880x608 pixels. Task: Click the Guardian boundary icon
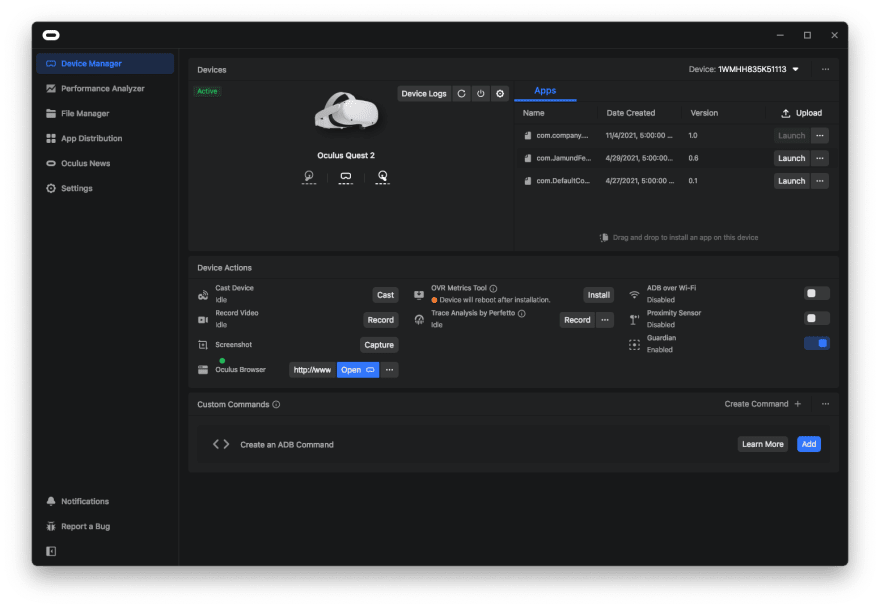click(634, 345)
